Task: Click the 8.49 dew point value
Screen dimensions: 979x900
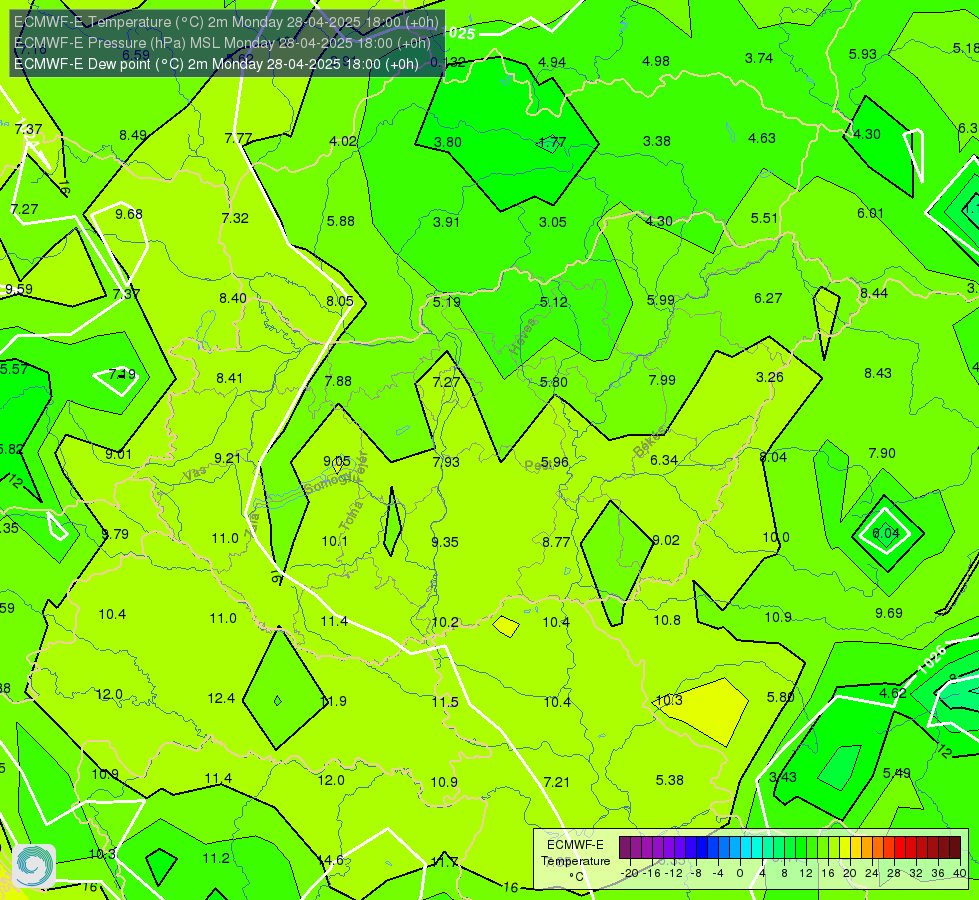Action: click(133, 136)
